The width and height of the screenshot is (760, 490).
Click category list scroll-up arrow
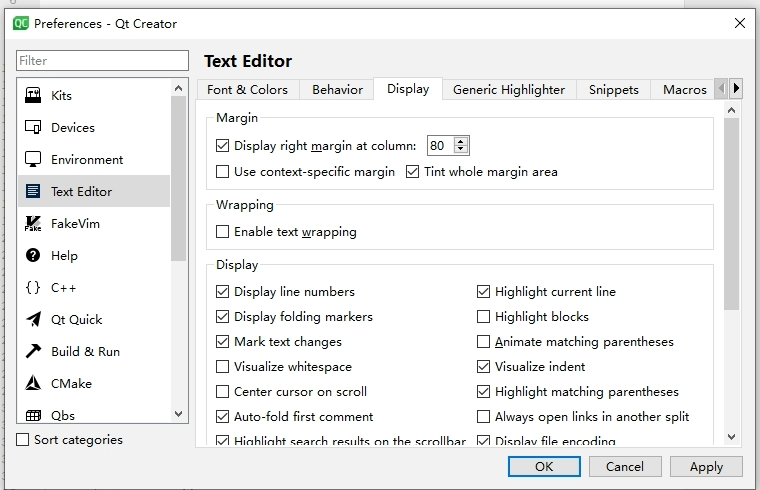pyautogui.click(x=178, y=88)
